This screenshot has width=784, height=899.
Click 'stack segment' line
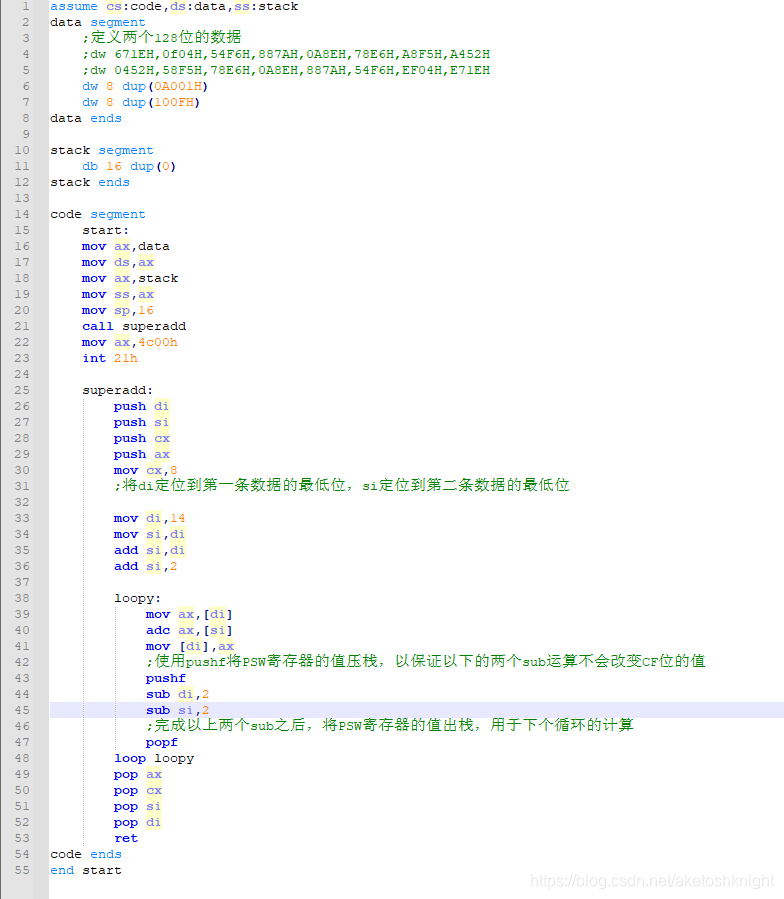tap(102, 151)
